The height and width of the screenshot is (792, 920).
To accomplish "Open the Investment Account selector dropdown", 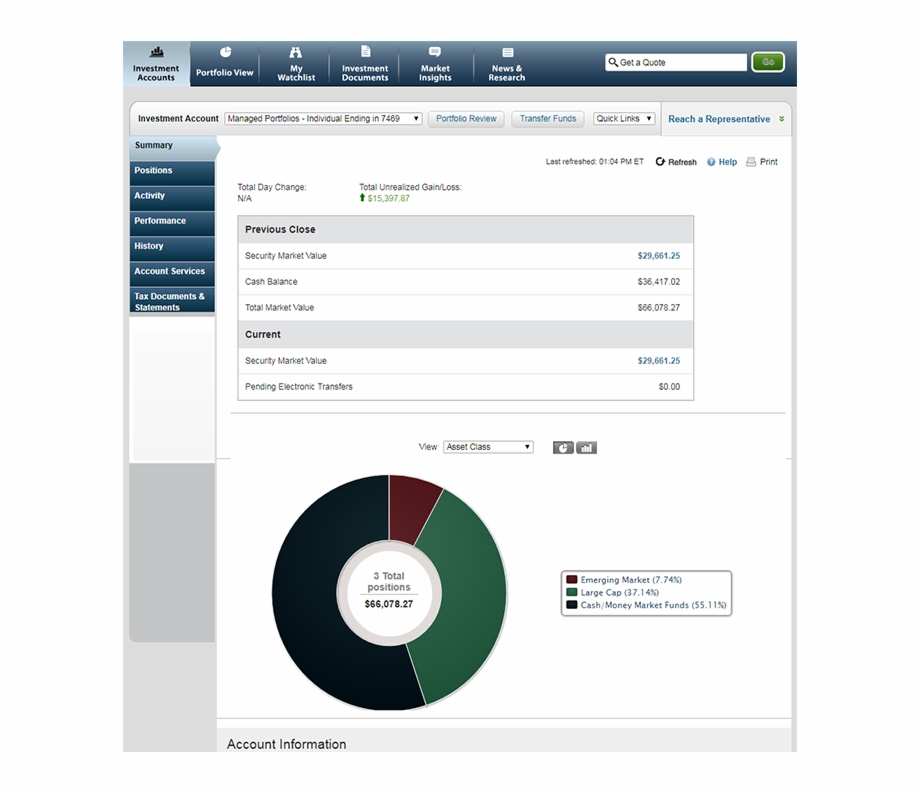I will click(323, 119).
